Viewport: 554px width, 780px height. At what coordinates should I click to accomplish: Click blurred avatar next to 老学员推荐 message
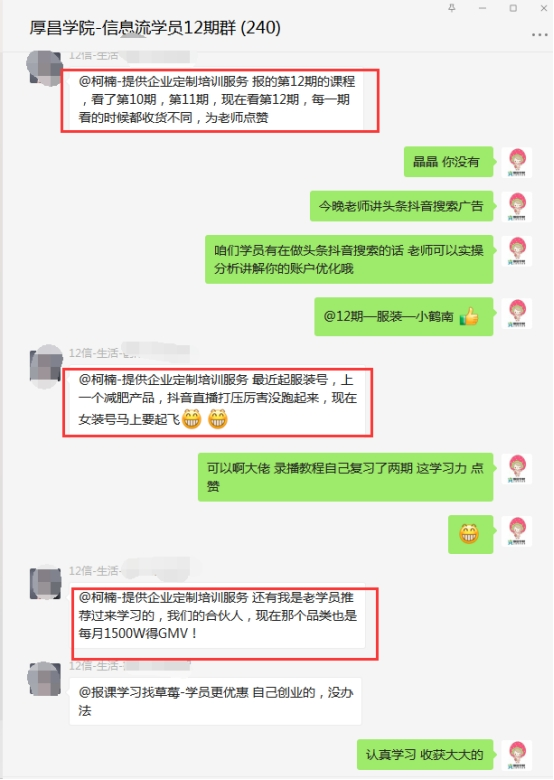(x=46, y=582)
